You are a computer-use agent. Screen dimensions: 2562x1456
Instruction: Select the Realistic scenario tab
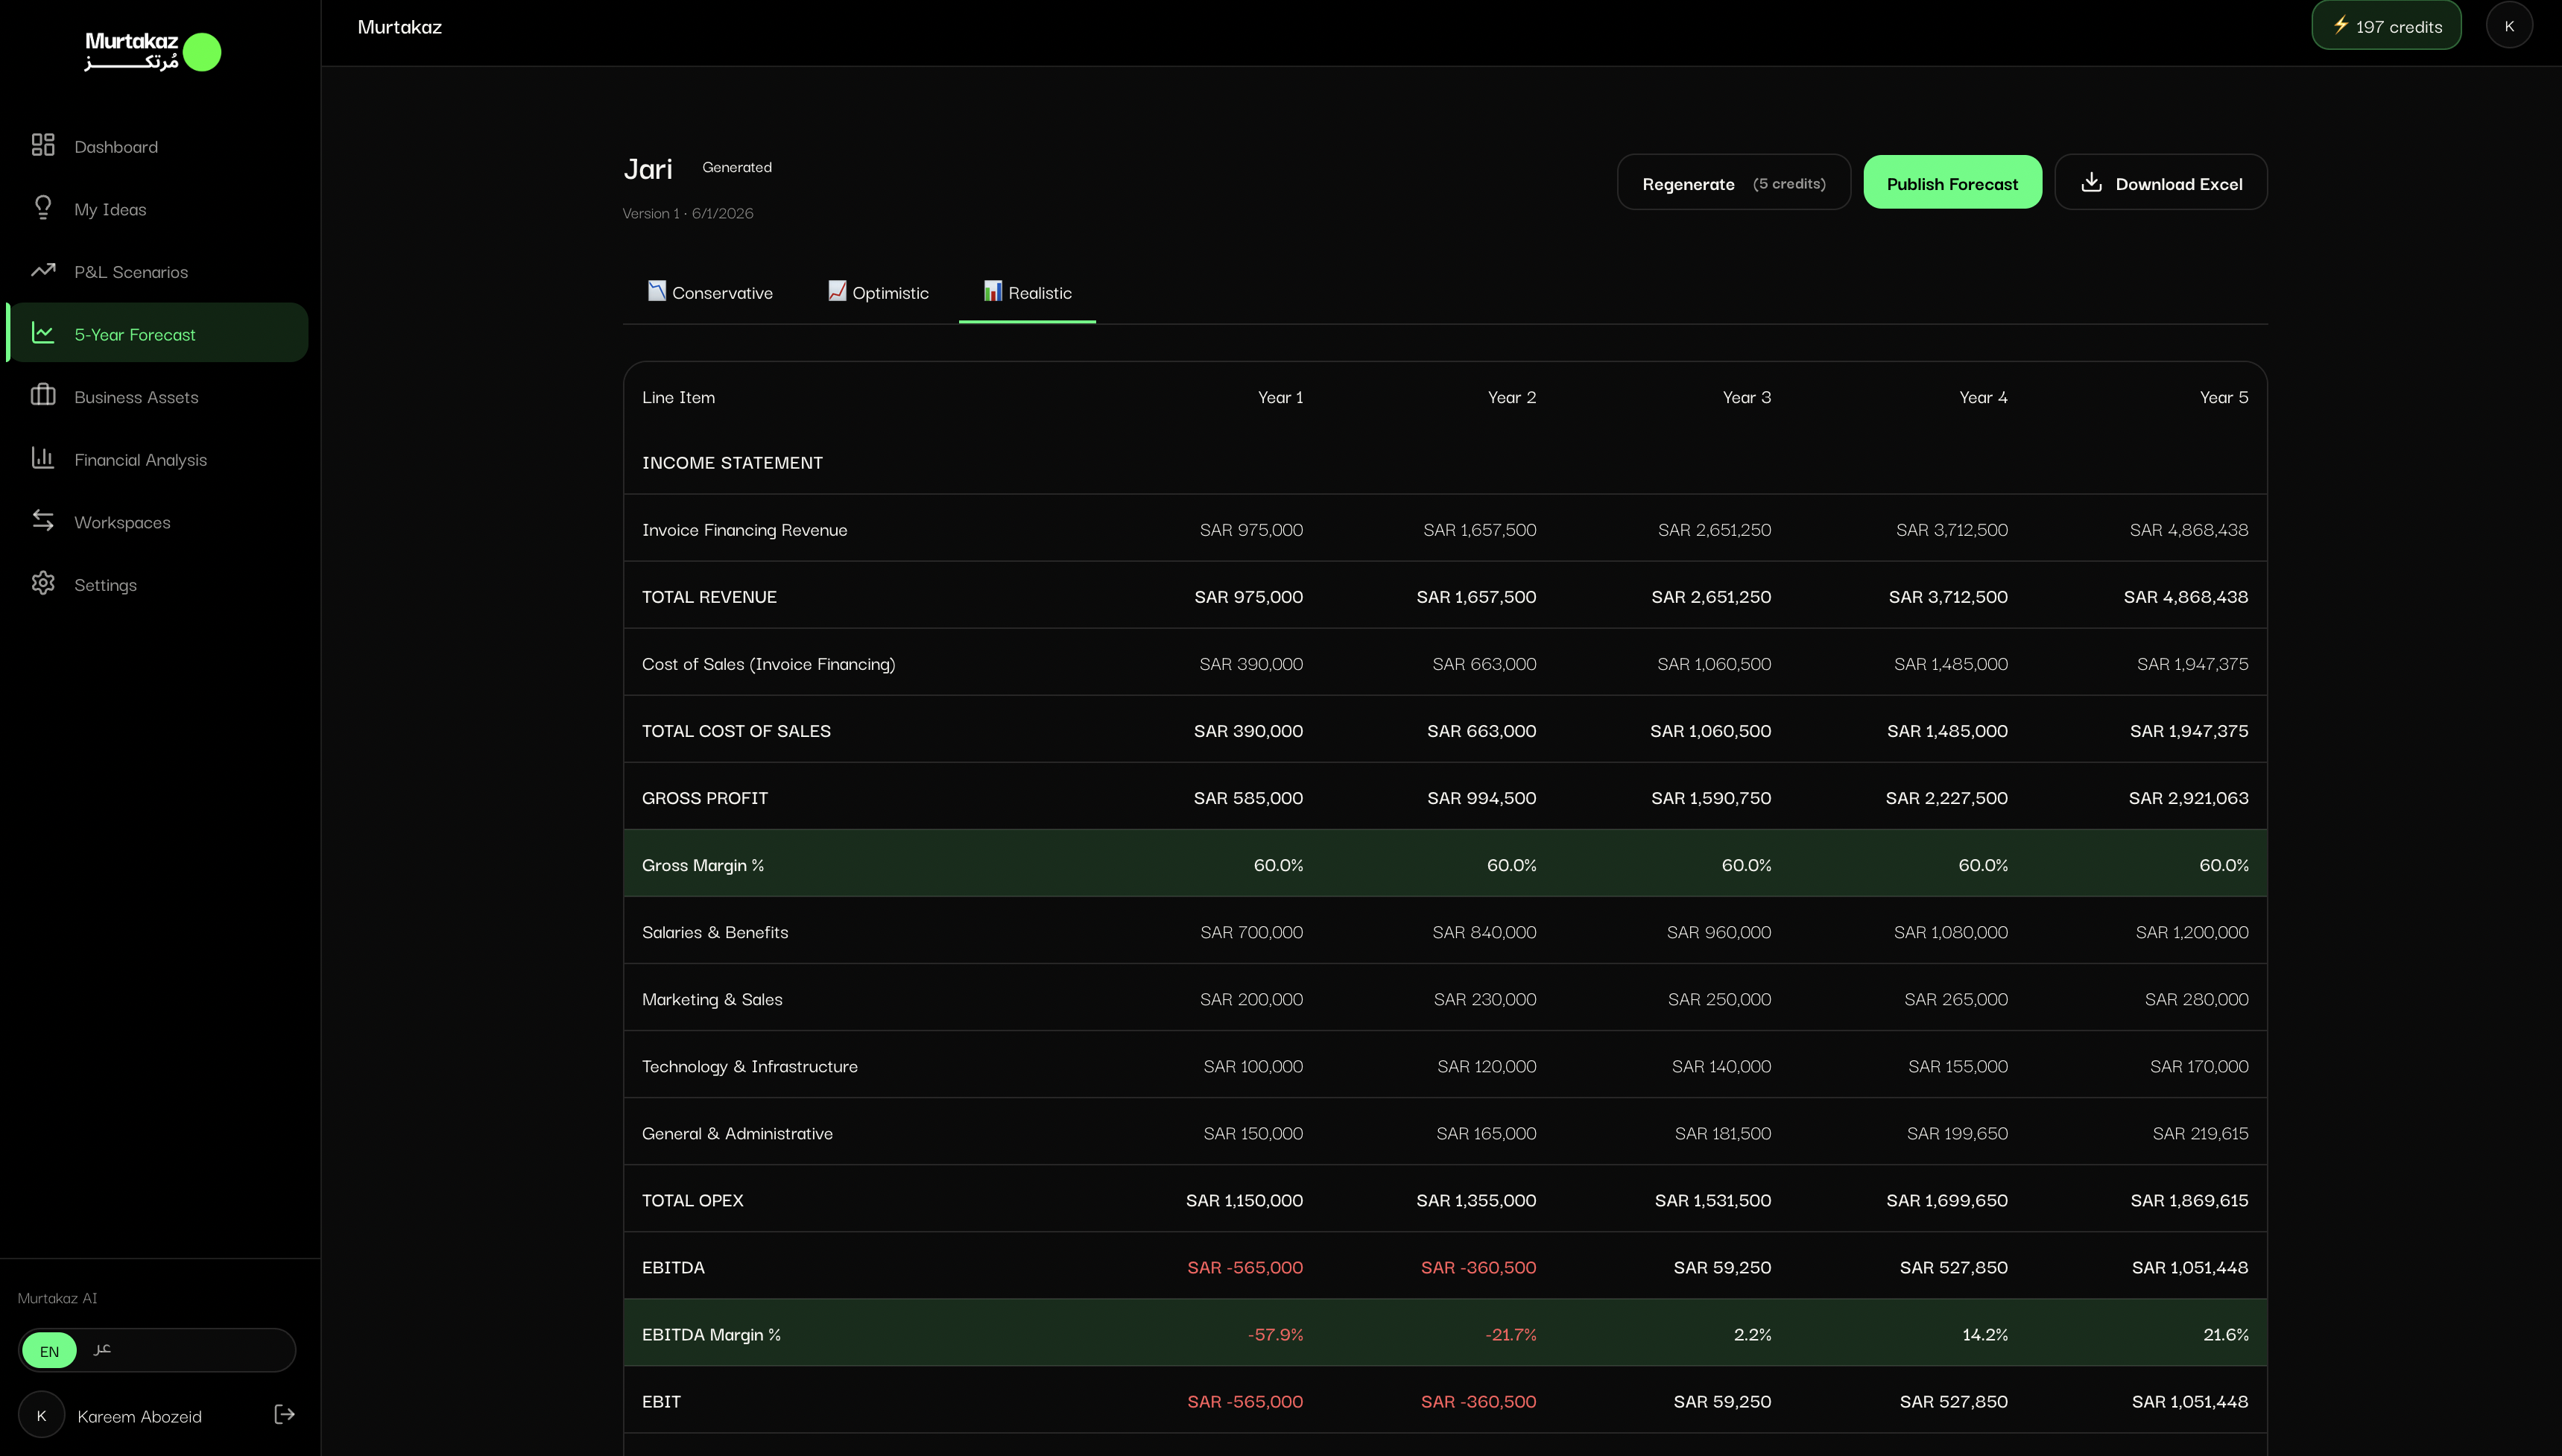(1027, 293)
